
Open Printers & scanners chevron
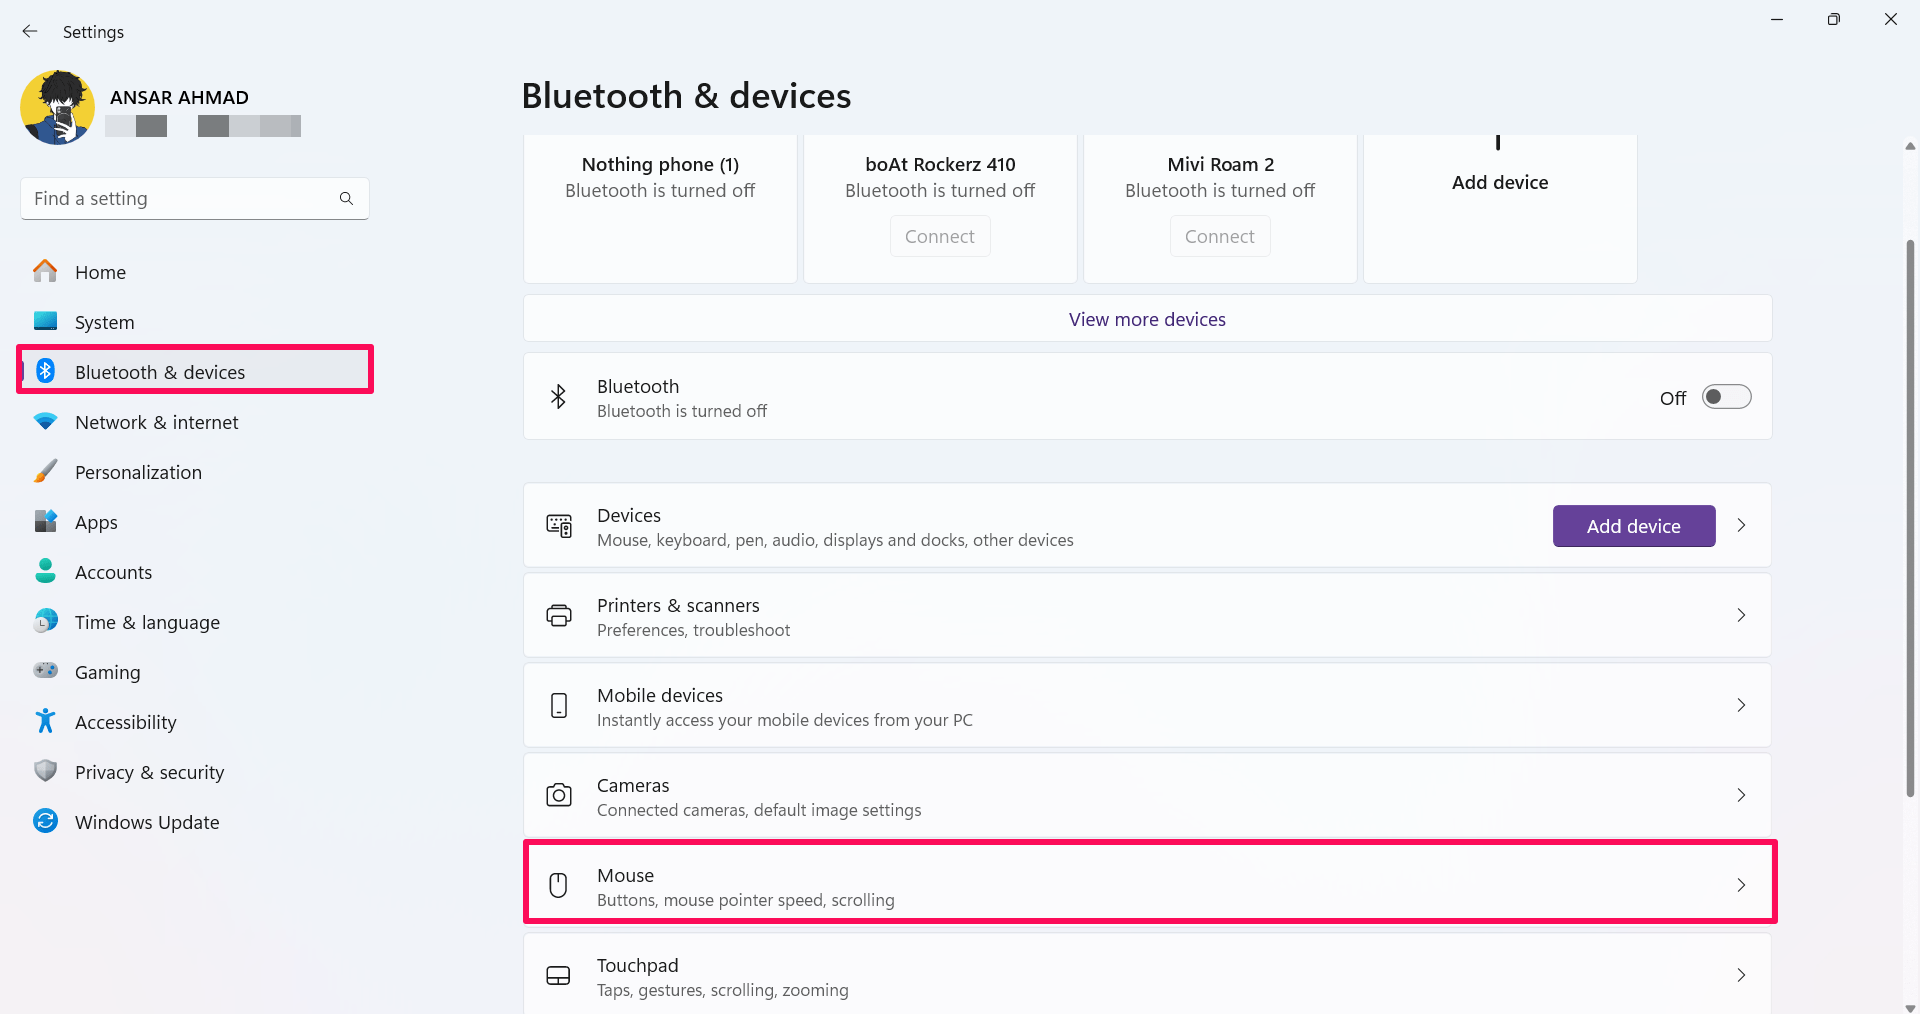[x=1741, y=615]
